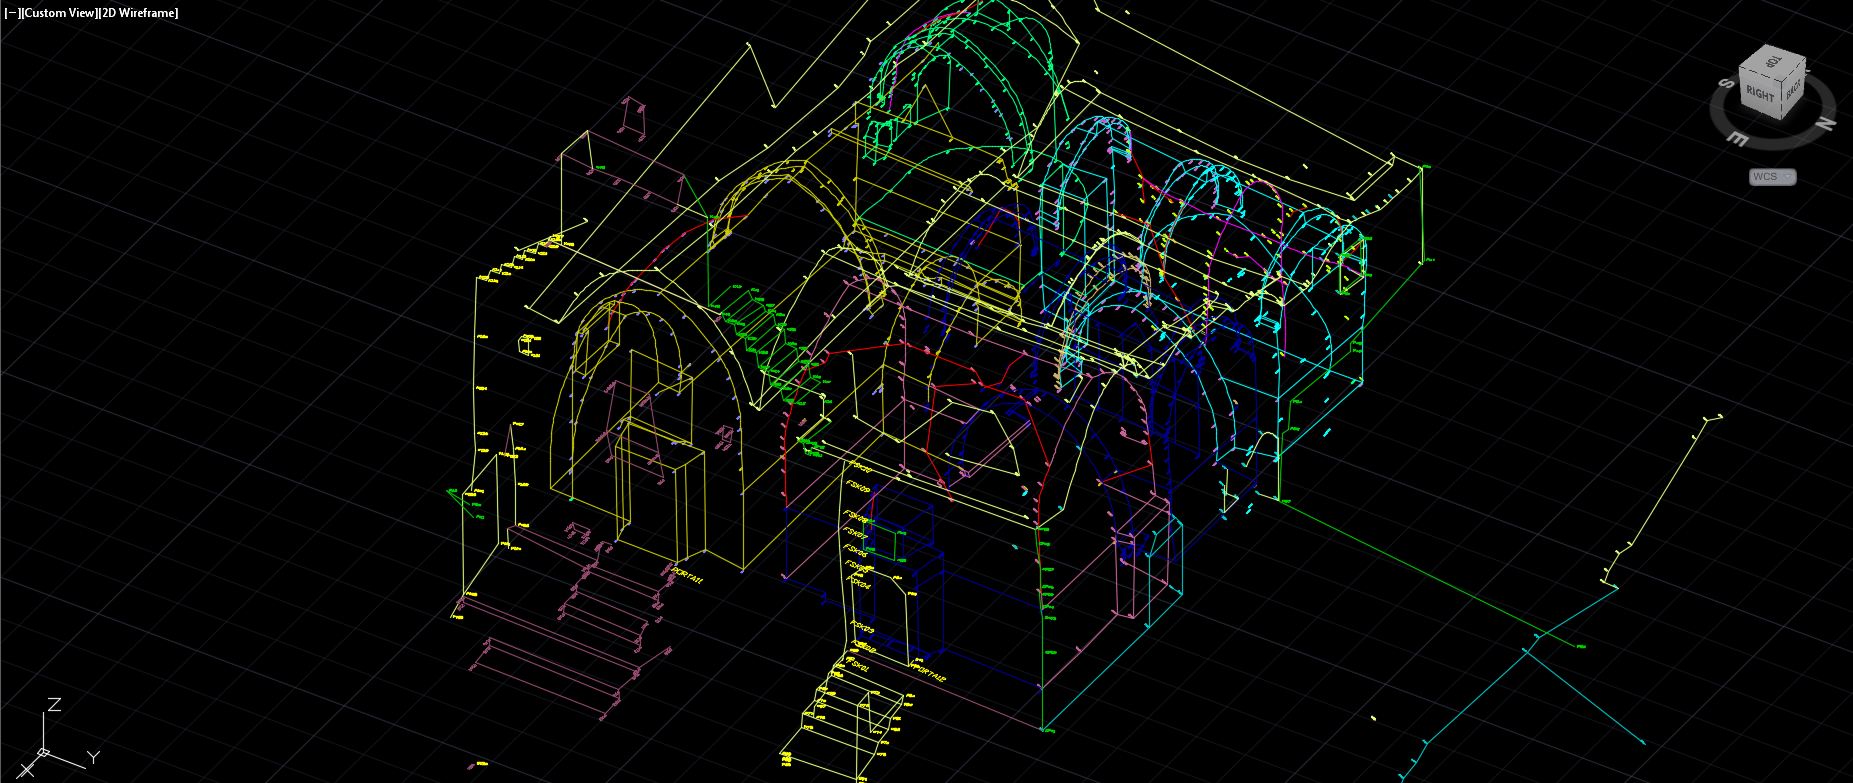Select the FSK03 point label

point(862,627)
